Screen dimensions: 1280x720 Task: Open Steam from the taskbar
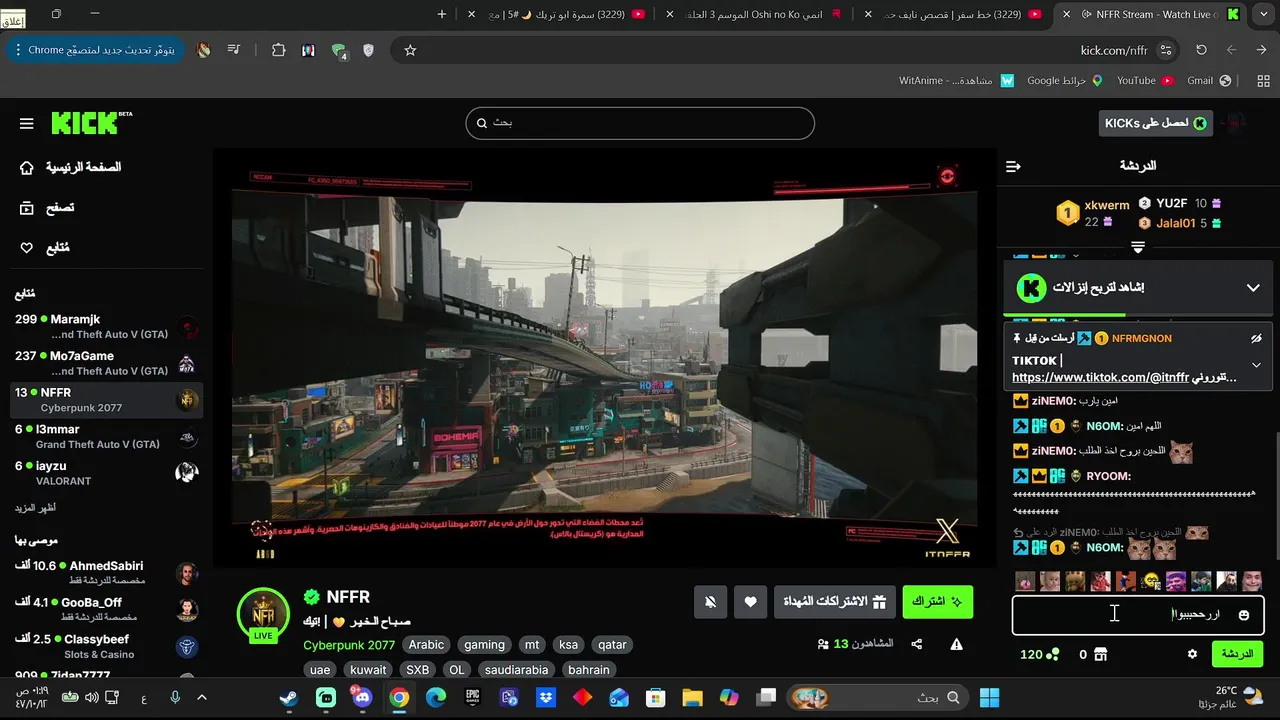click(x=288, y=698)
